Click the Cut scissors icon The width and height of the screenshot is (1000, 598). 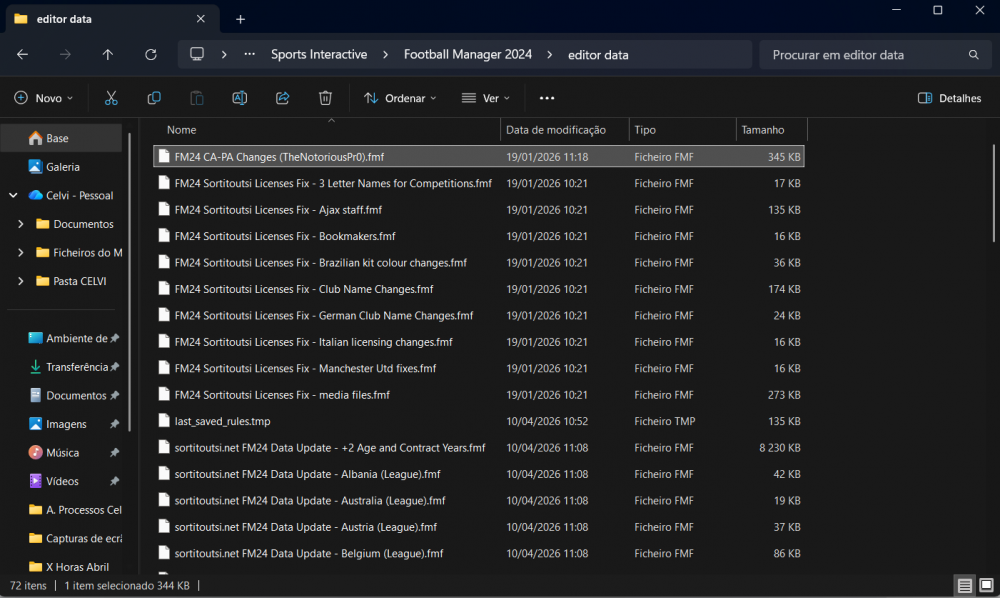coord(111,98)
